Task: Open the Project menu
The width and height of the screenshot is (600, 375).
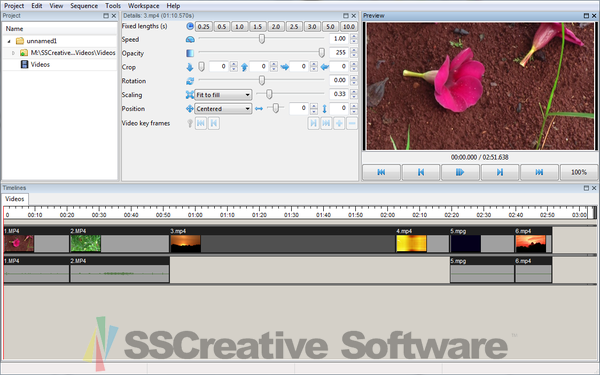Action: click(14, 6)
